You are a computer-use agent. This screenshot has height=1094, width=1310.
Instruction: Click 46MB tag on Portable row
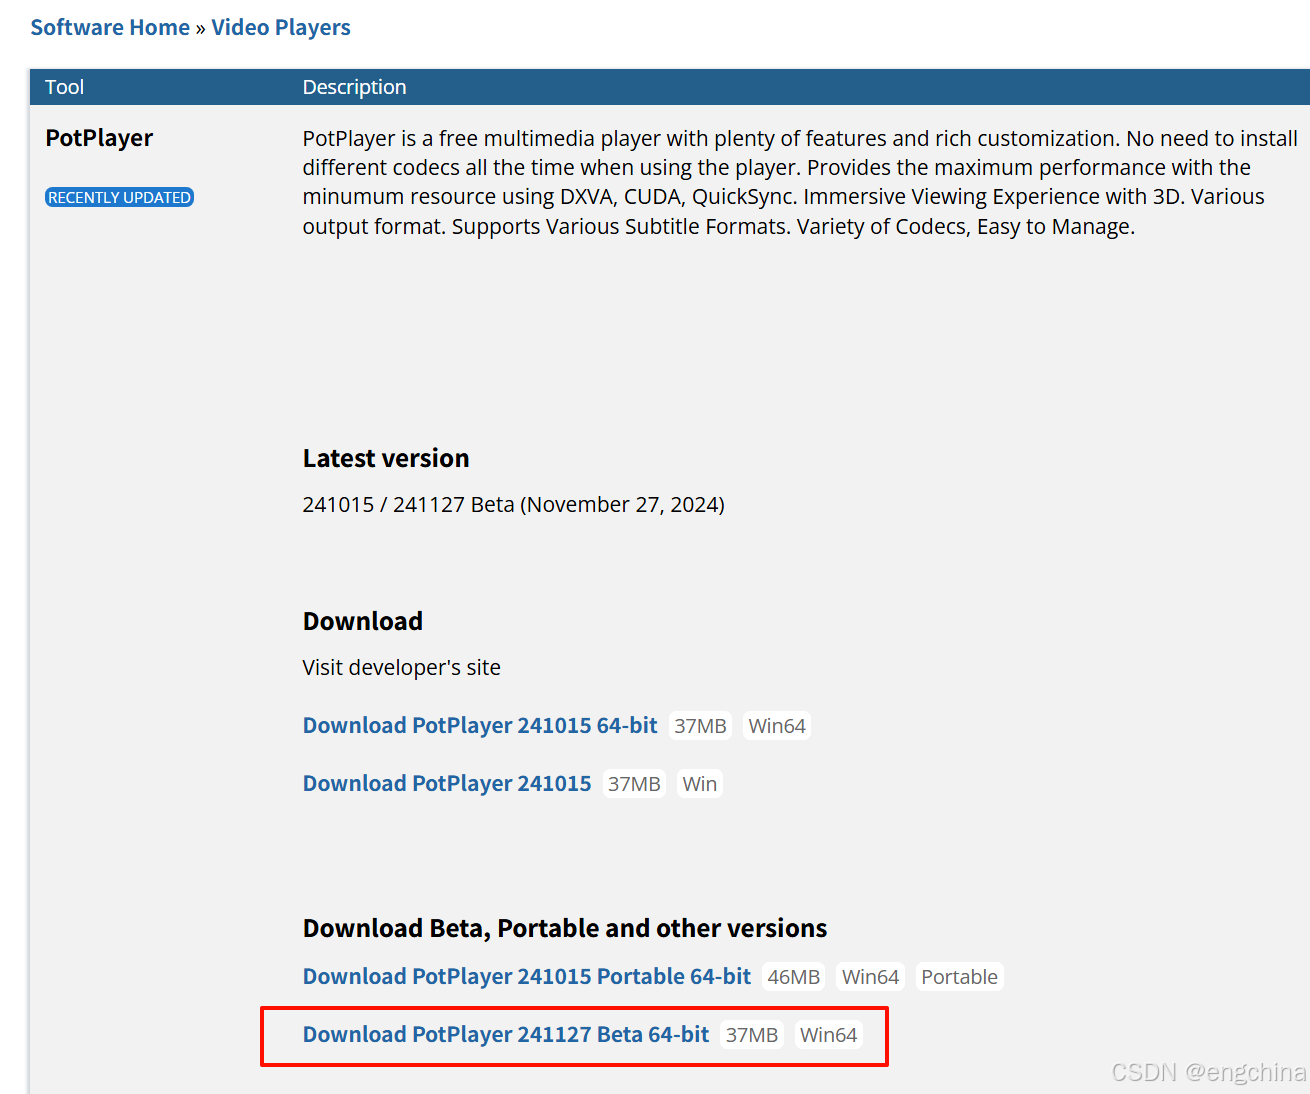[794, 977]
